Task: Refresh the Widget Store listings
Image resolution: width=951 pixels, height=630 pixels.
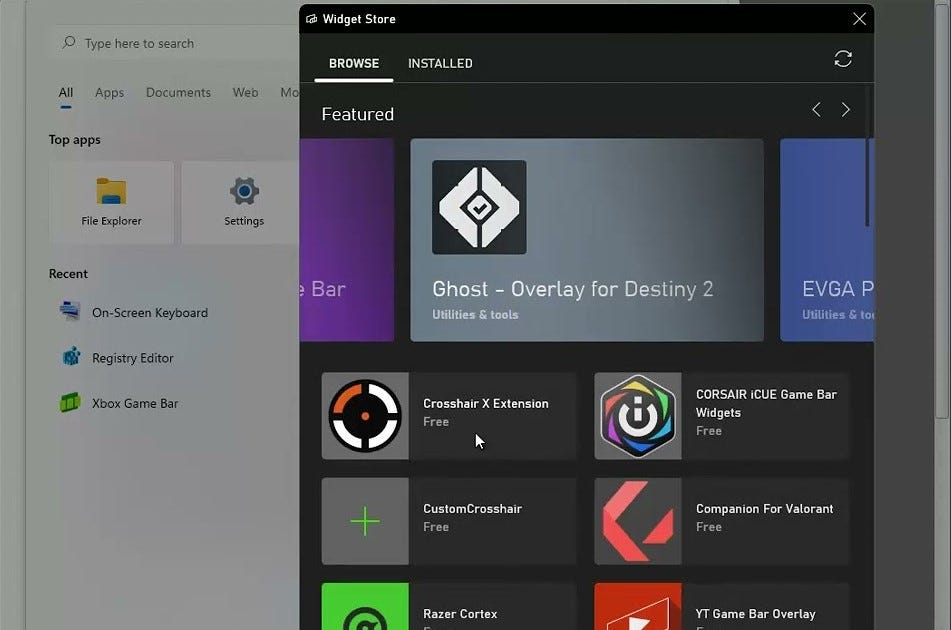Action: 843,58
